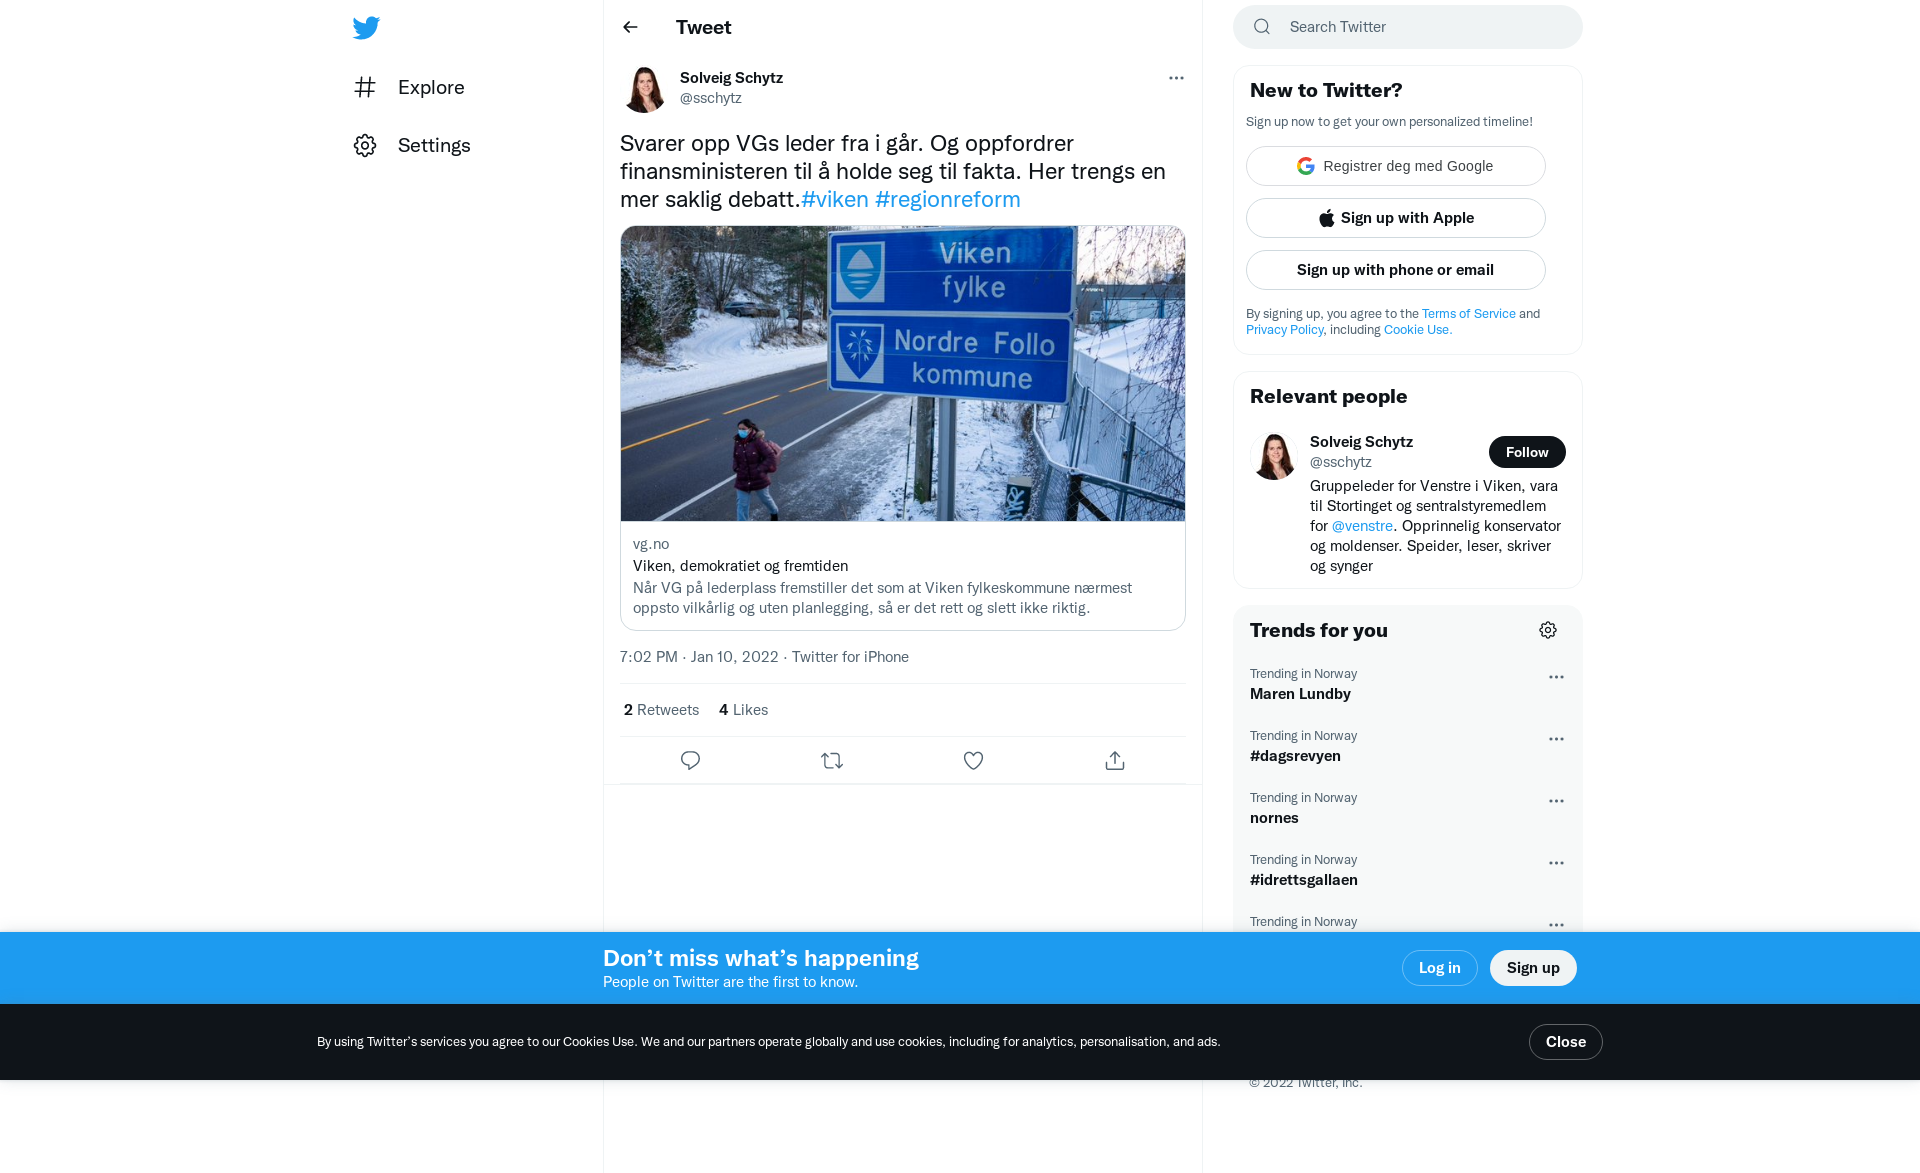Open tweet's more options ellipsis
The width and height of the screenshot is (1920, 1173).
pos(1176,78)
